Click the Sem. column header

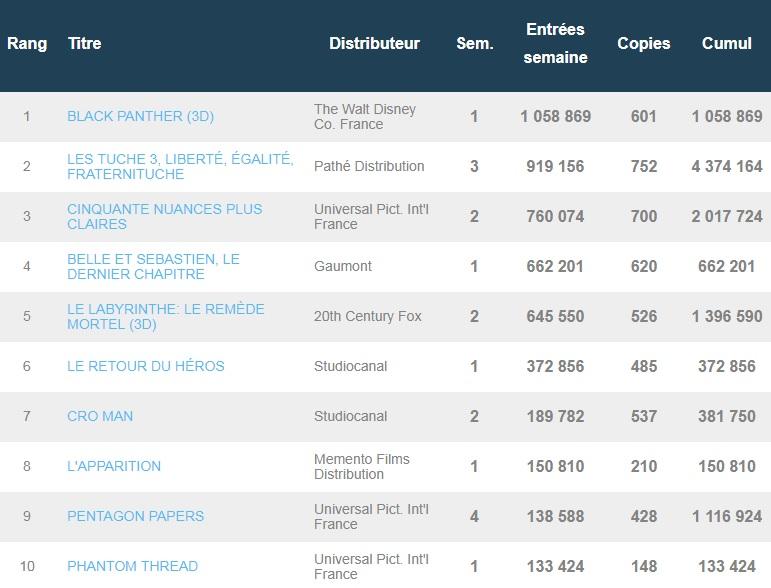pyautogui.click(x=474, y=44)
